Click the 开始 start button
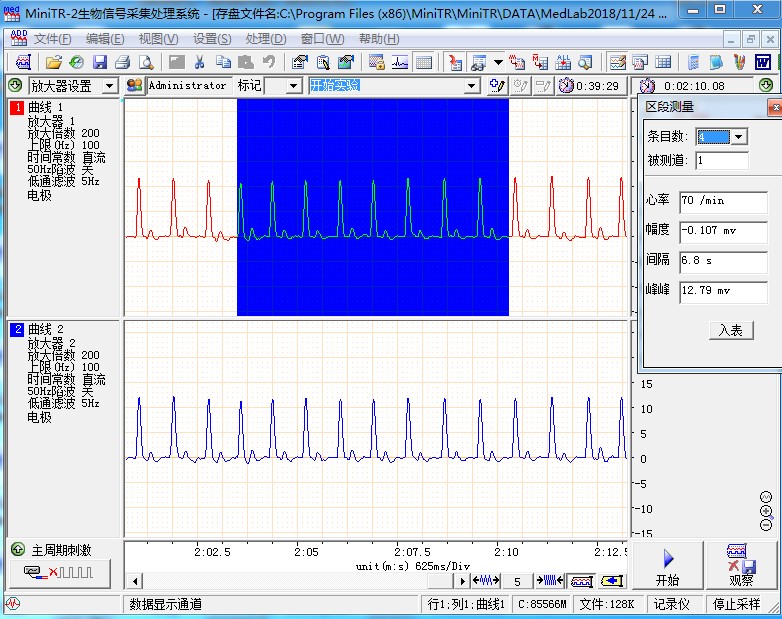The image size is (782, 619). click(x=667, y=566)
